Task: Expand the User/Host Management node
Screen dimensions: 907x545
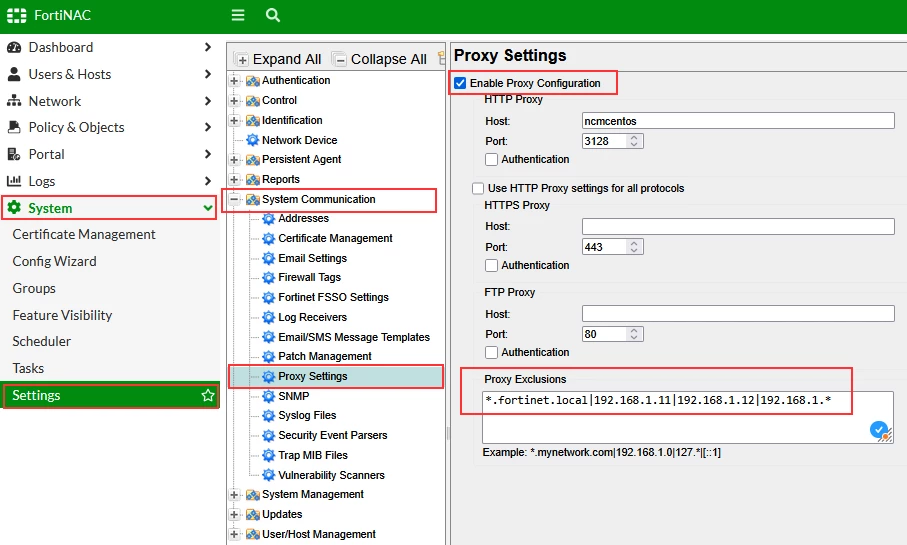Action: pyautogui.click(x=234, y=534)
